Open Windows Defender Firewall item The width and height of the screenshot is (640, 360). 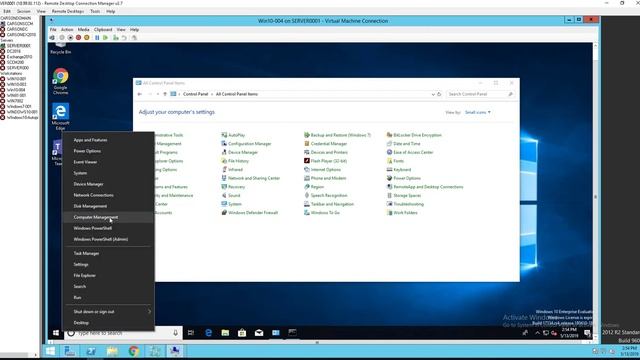point(249,213)
